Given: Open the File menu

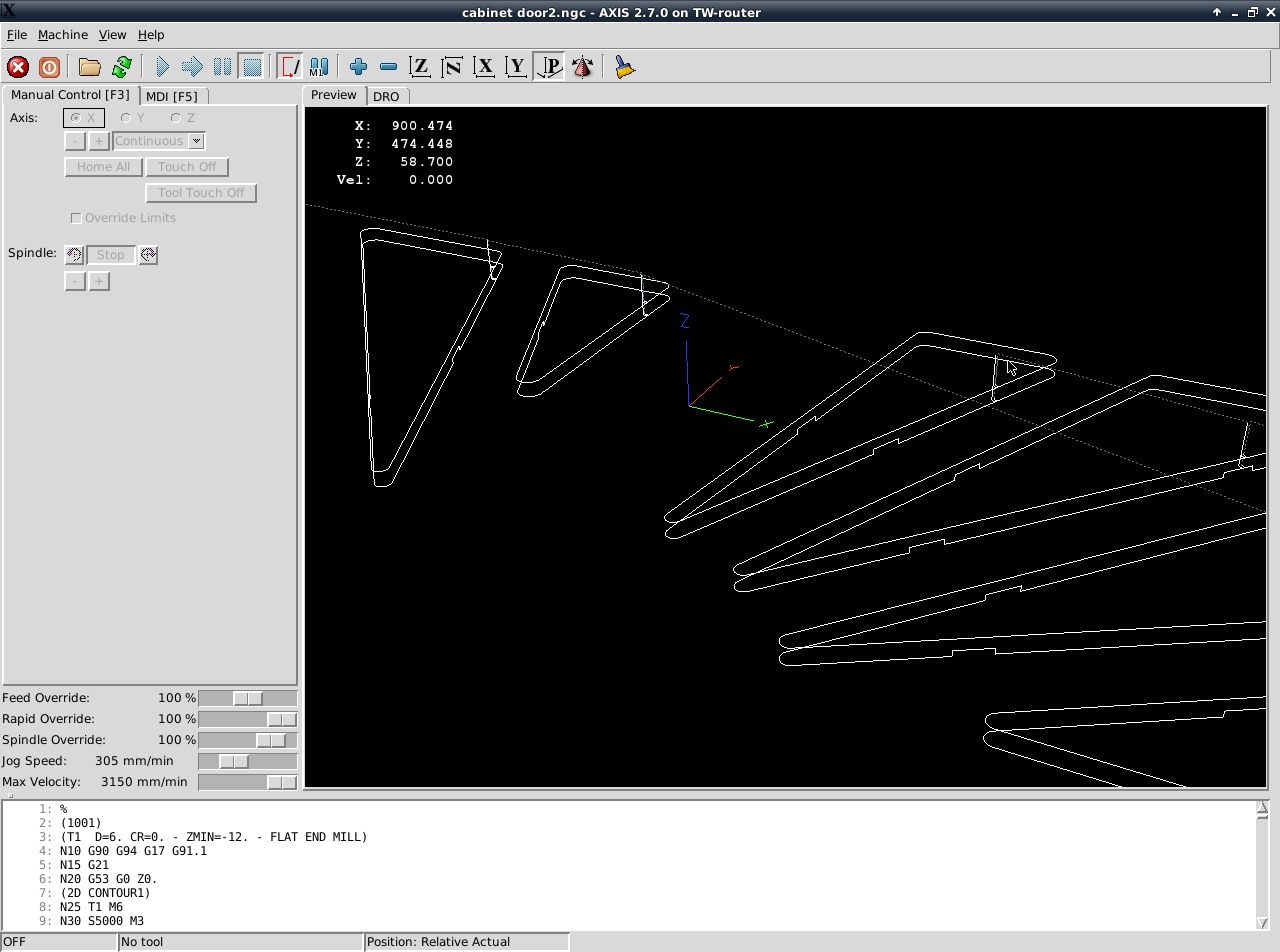Looking at the screenshot, I should 17,34.
